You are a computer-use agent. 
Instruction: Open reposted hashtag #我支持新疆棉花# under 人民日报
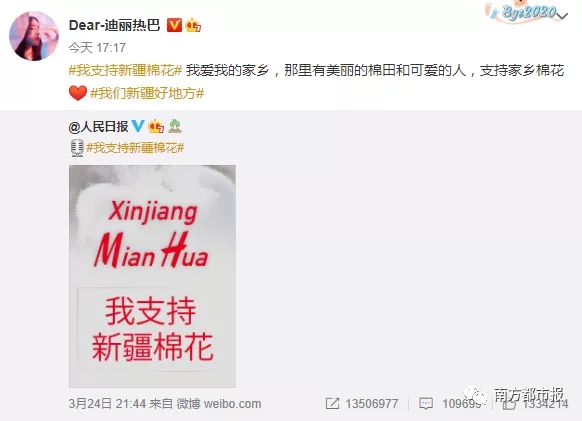pos(135,148)
